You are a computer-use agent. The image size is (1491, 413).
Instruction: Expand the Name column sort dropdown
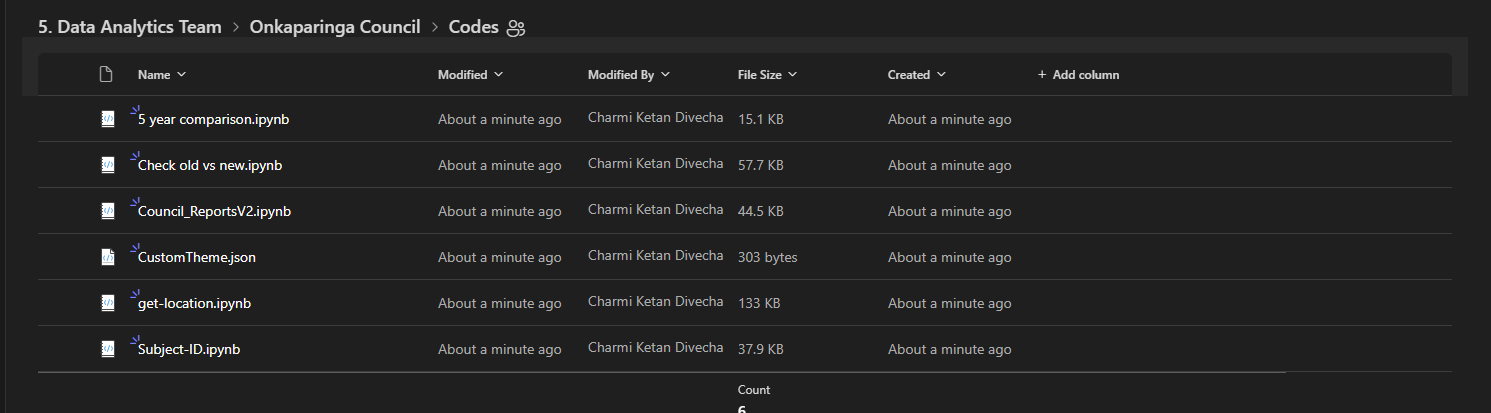[x=162, y=75]
